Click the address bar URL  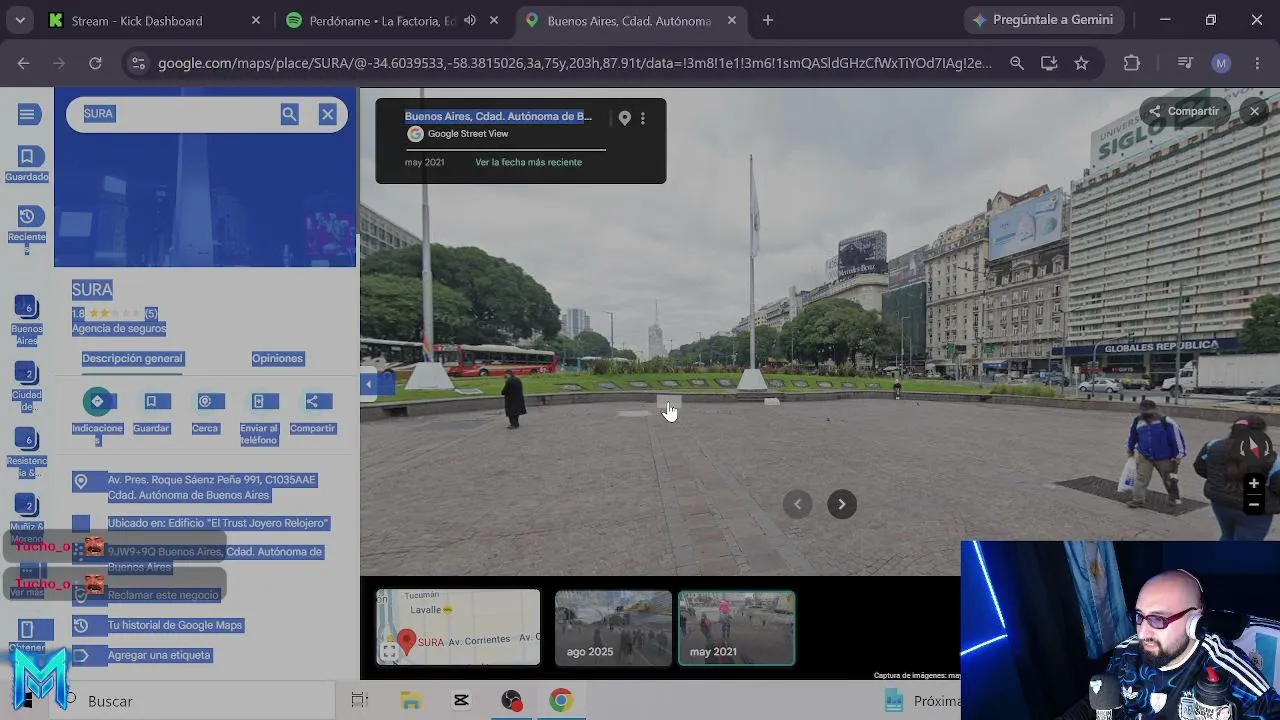pos(575,63)
